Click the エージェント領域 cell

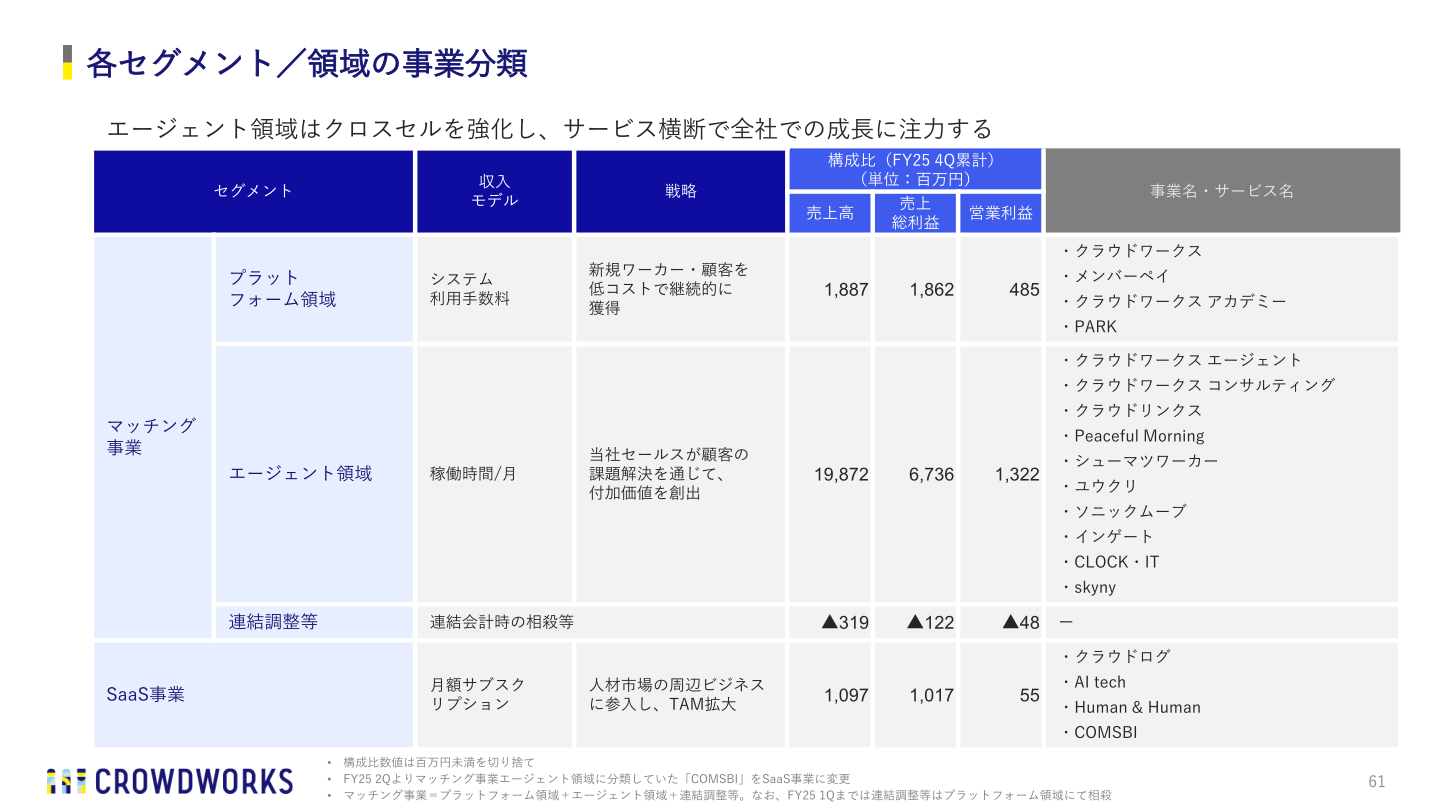click(x=314, y=474)
